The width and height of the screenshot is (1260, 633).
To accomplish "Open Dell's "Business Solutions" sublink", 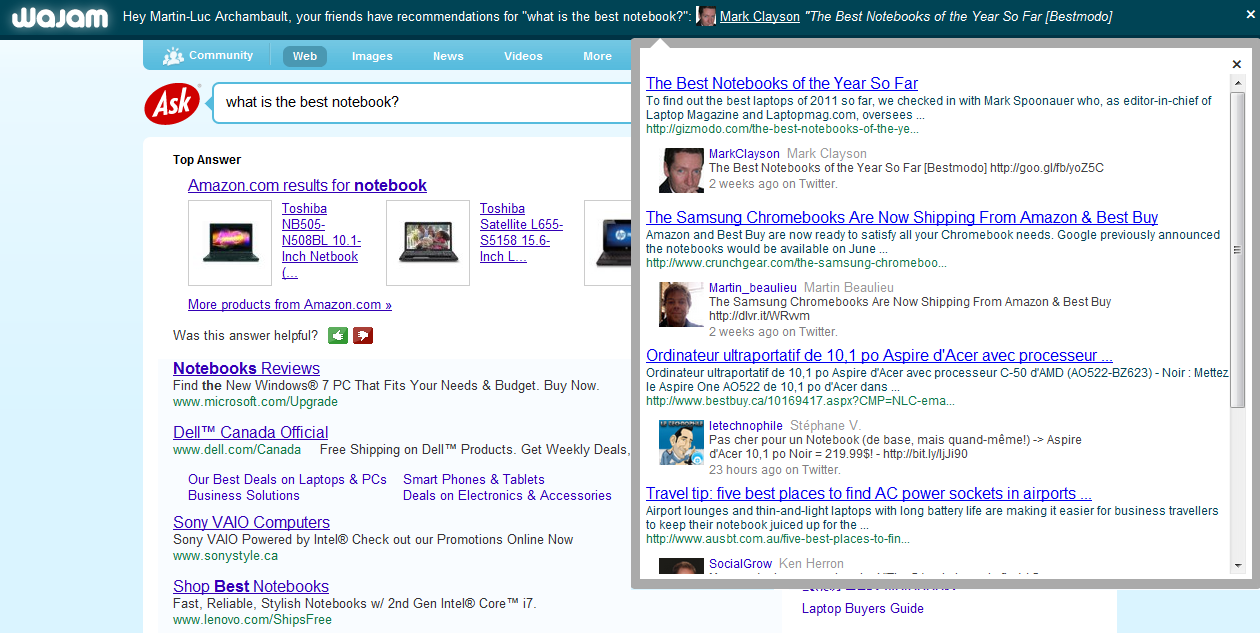I will [x=244, y=496].
